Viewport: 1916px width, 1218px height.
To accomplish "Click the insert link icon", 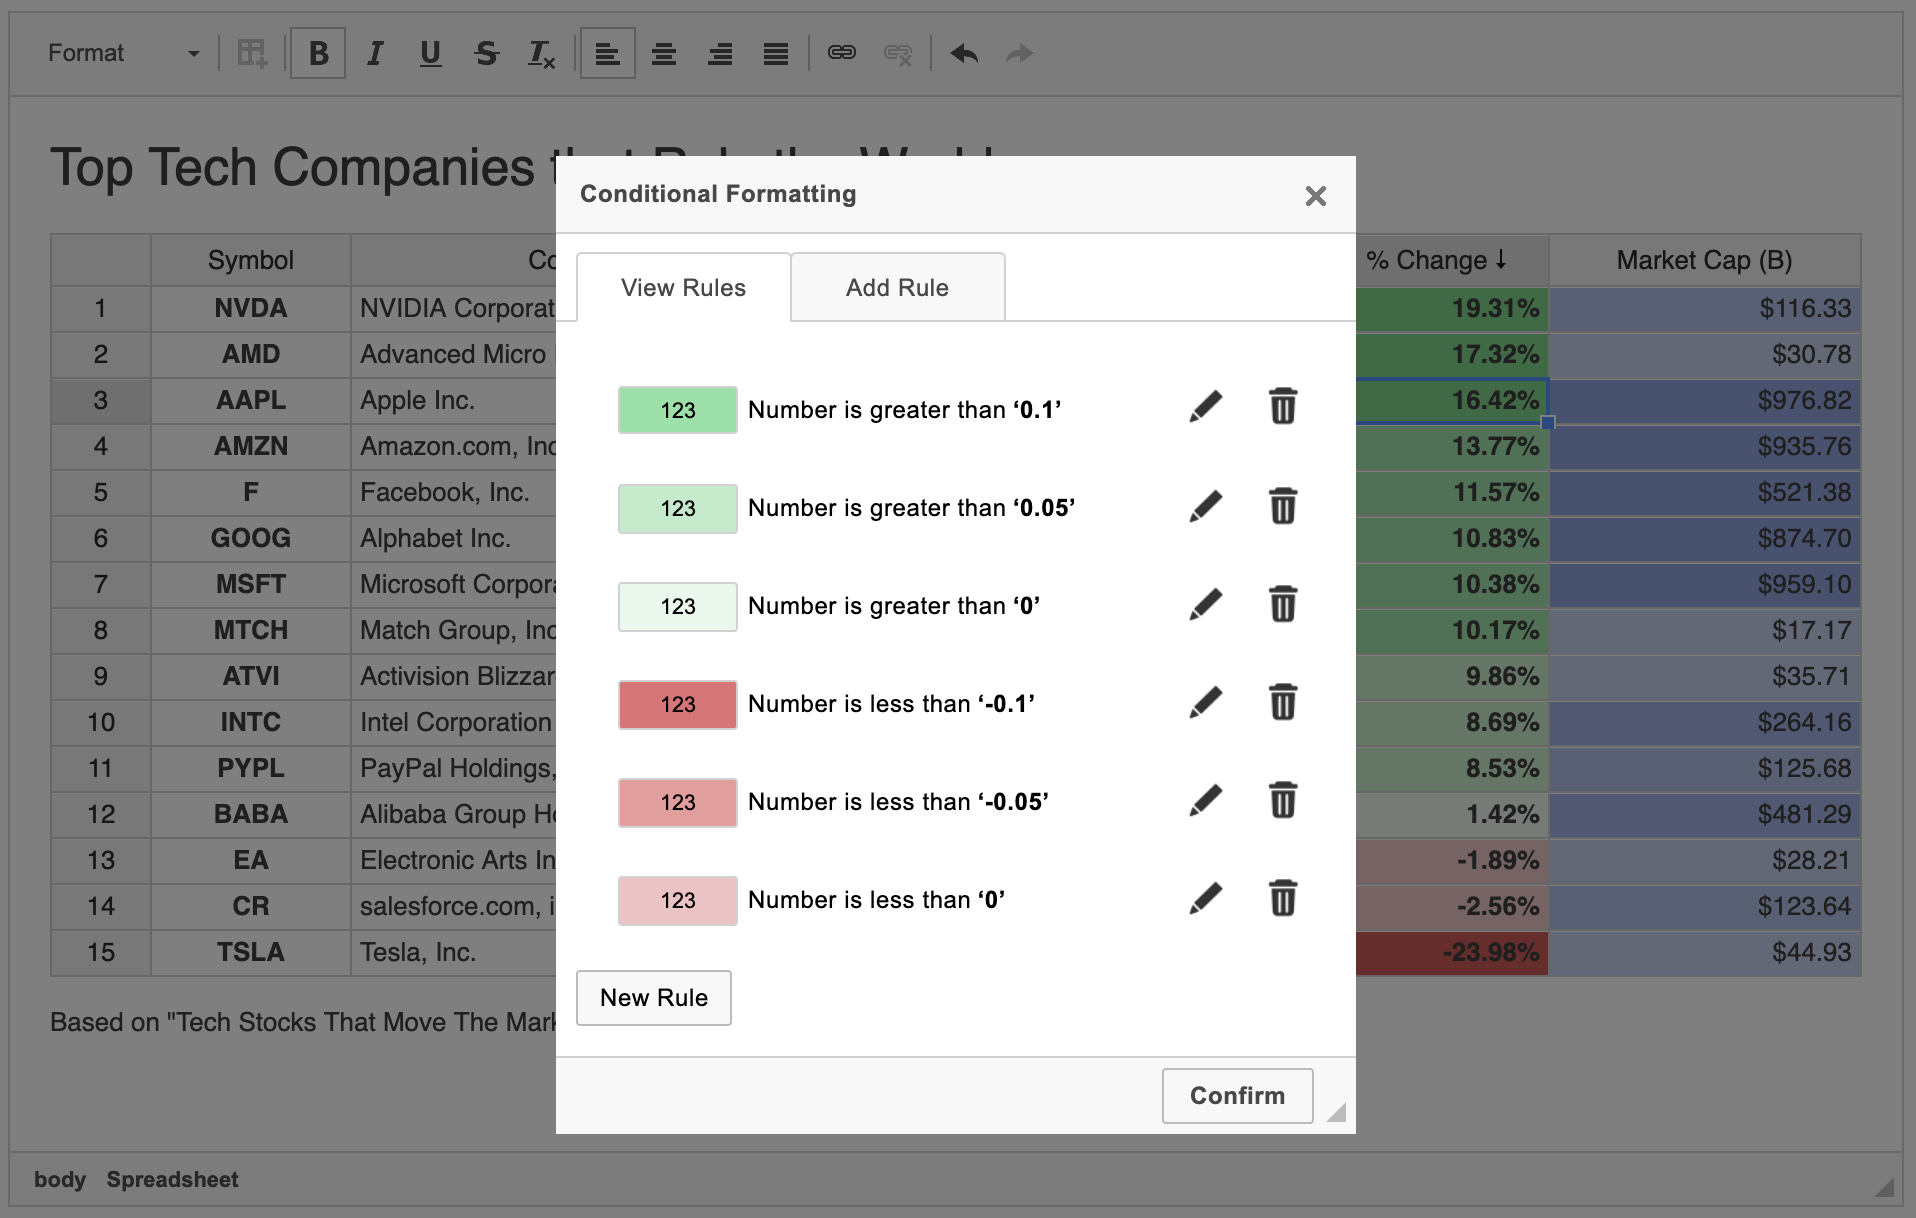I will 842,53.
